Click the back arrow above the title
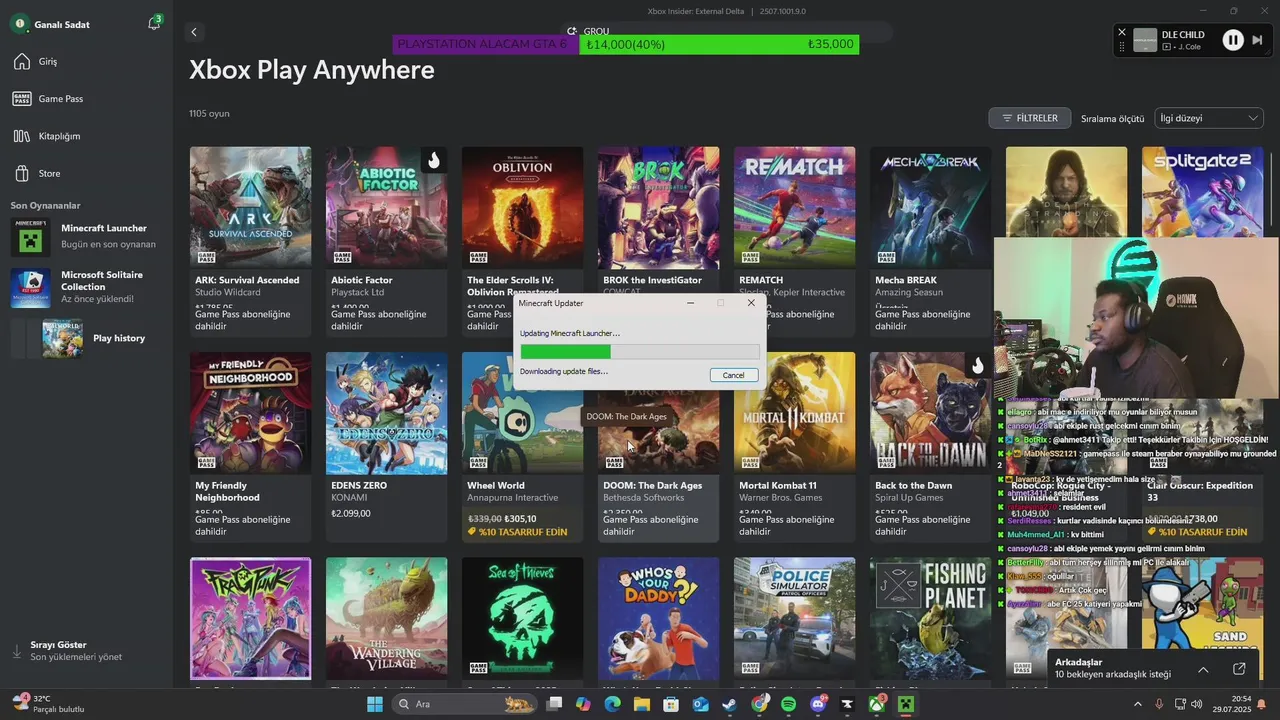1280x720 pixels. [194, 32]
